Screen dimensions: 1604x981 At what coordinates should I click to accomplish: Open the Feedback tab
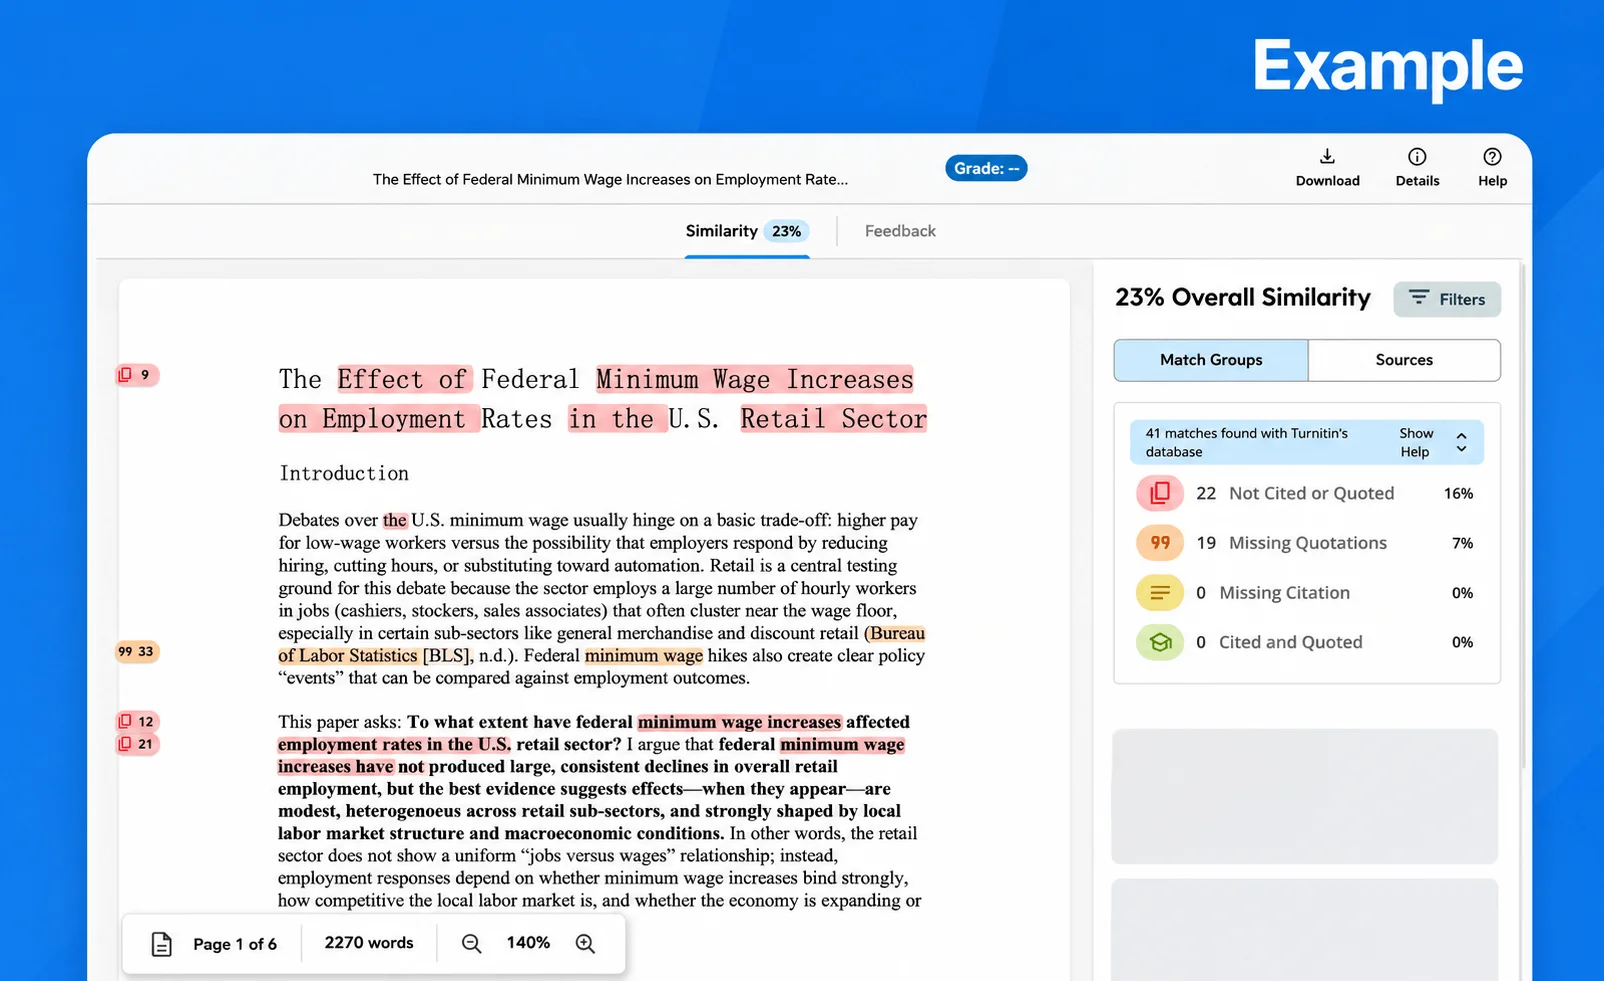click(x=900, y=231)
